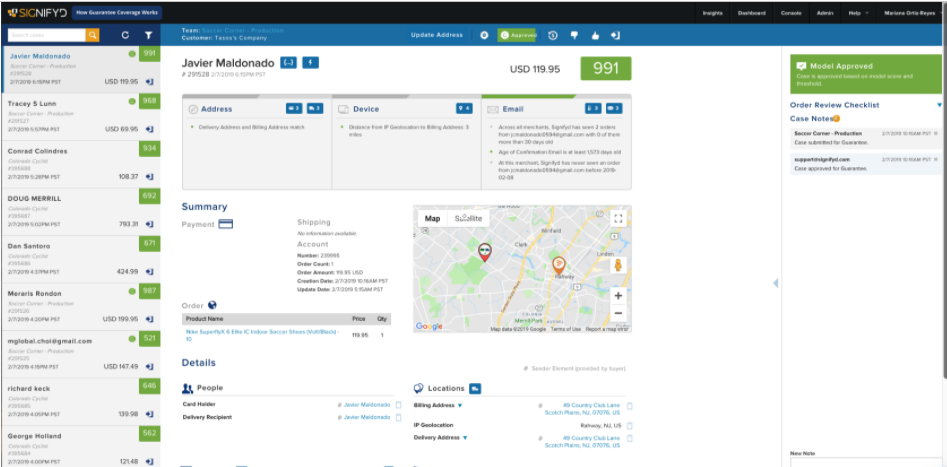Go to the Console page
The width and height of the screenshot is (947, 467).
click(791, 13)
